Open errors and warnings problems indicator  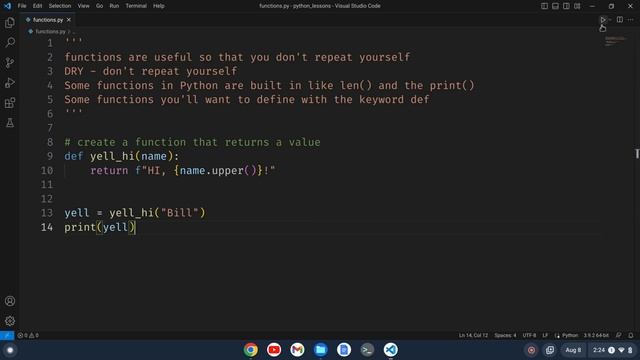pyautogui.click(x=28, y=335)
